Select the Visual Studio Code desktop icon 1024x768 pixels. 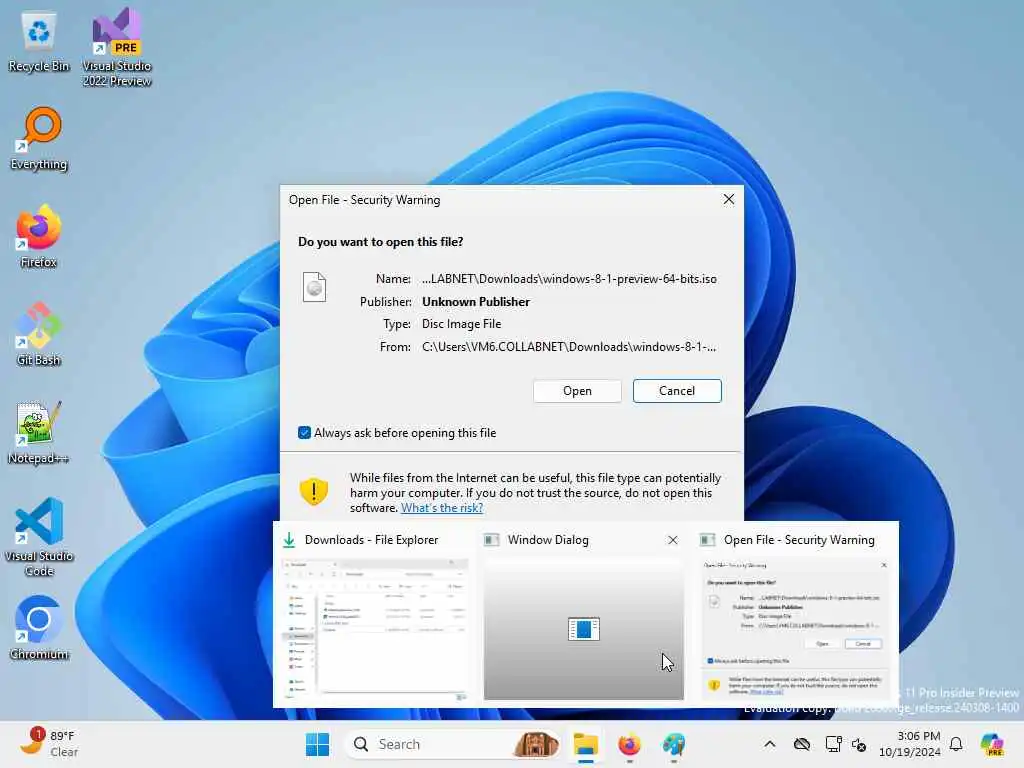39,537
